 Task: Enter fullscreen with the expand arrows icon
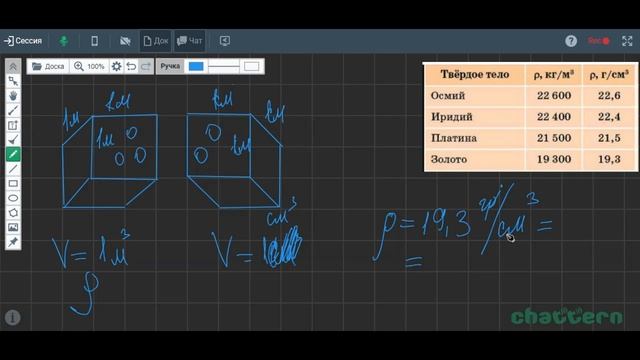pyautogui.click(x=627, y=41)
